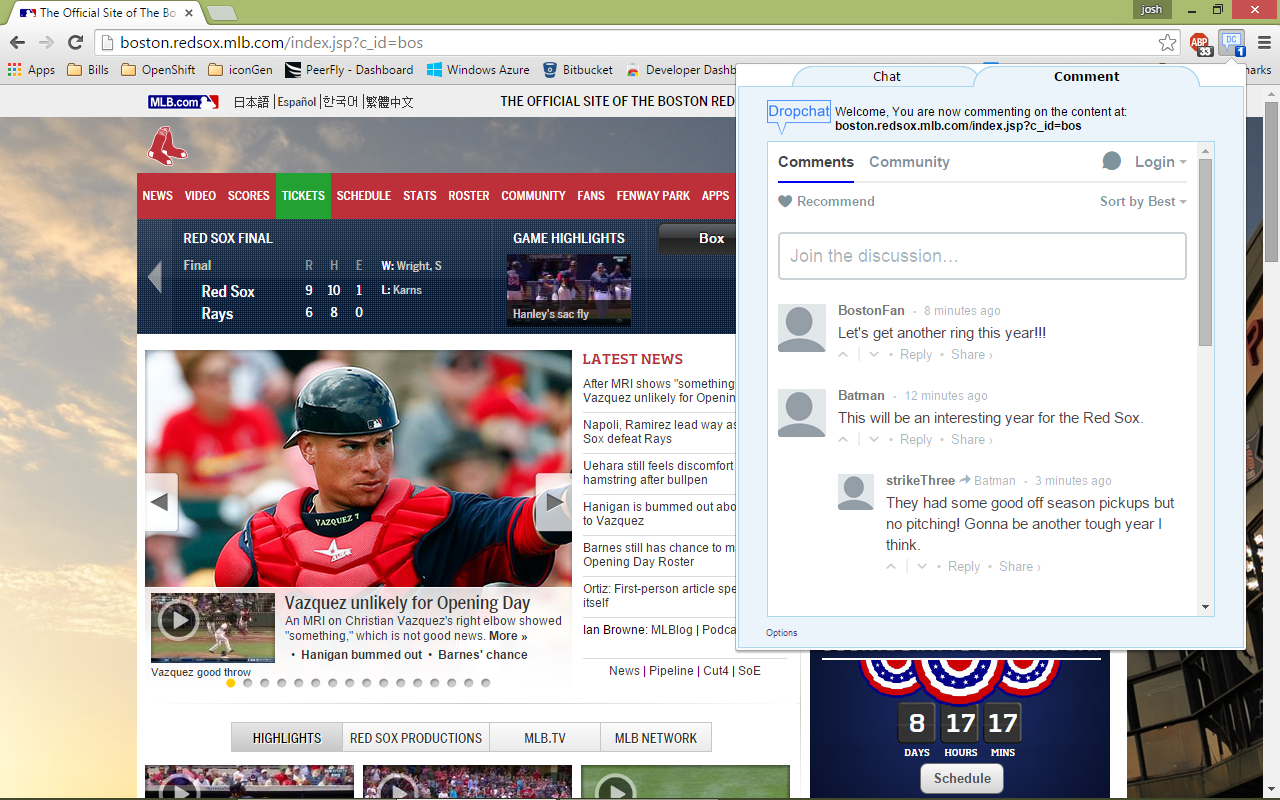Upvote strikeThree's reply

click(891, 567)
